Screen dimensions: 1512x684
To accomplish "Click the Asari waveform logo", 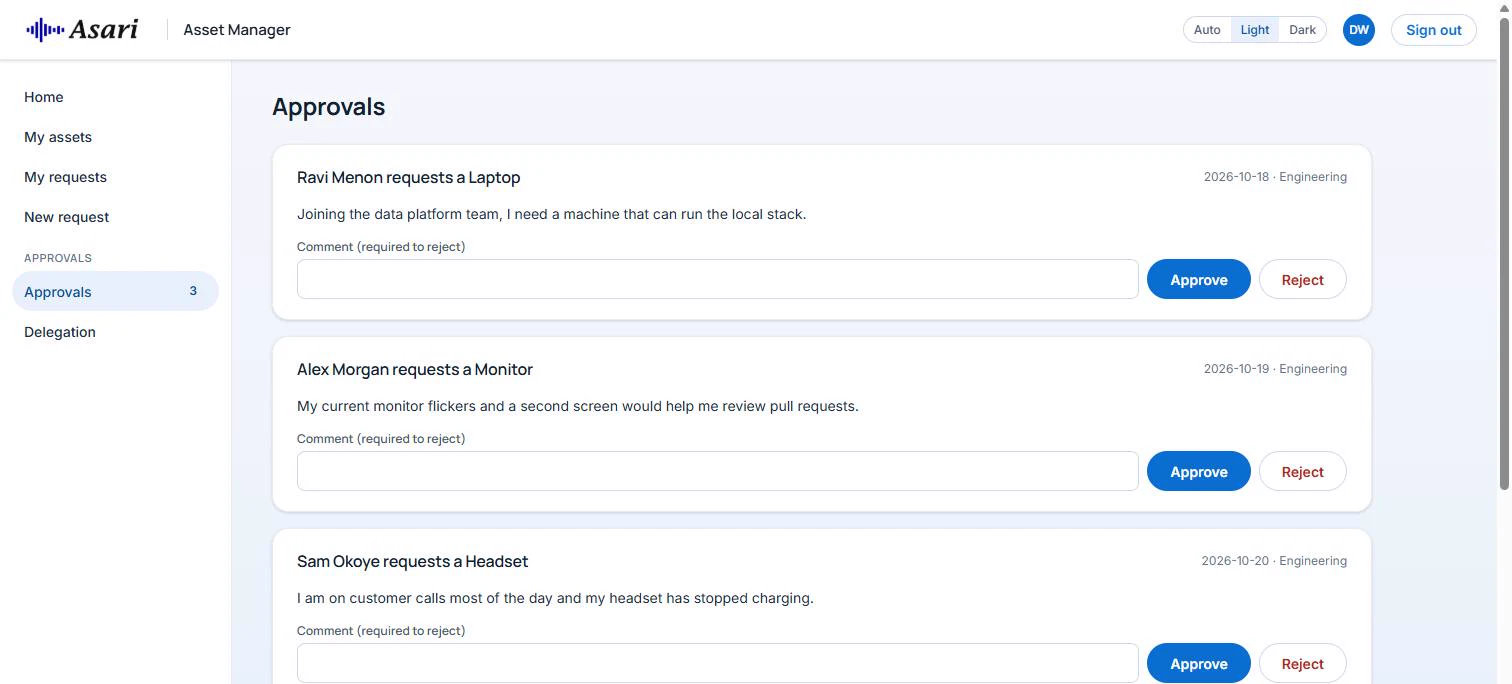I will click(82, 30).
